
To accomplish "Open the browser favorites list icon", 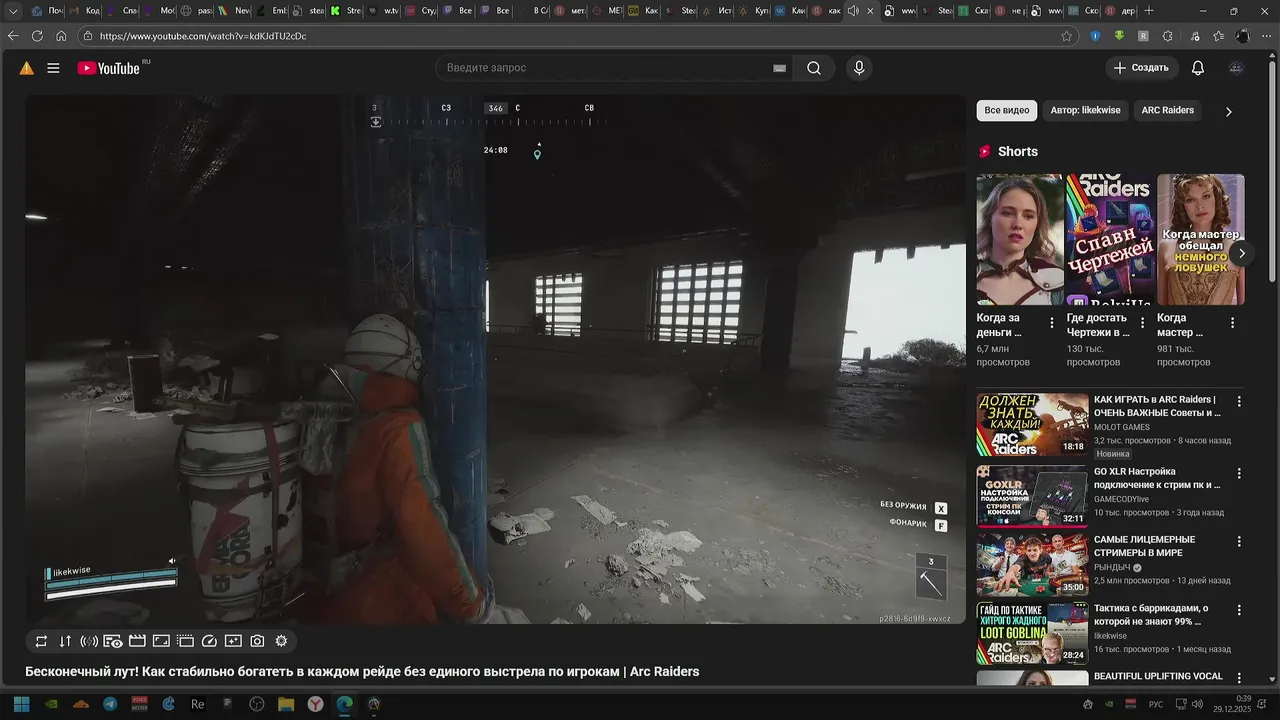I will click(1218, 36).
